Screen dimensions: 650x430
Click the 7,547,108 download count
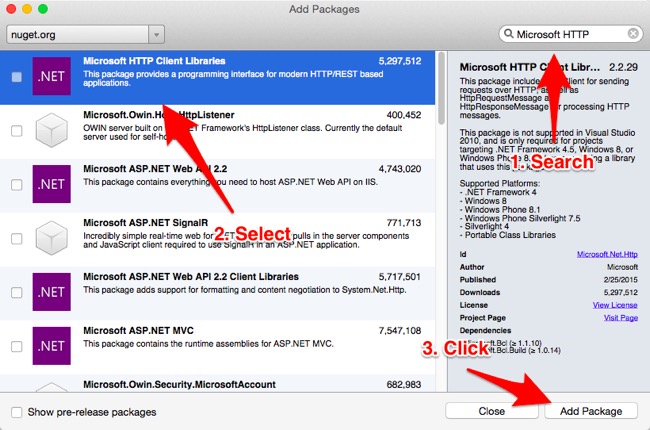click(400, 330)
